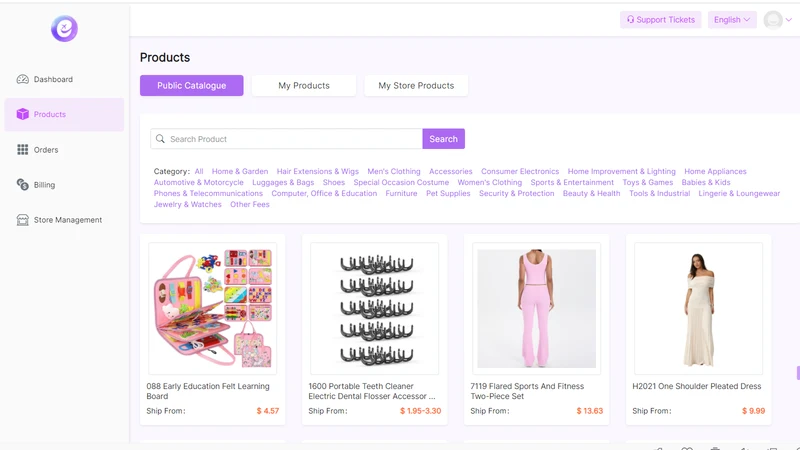Viewport: 800px width, 450px height.
Task: Click '7119 Flared Sports And Fitness' title
Action: coord(527,391)
